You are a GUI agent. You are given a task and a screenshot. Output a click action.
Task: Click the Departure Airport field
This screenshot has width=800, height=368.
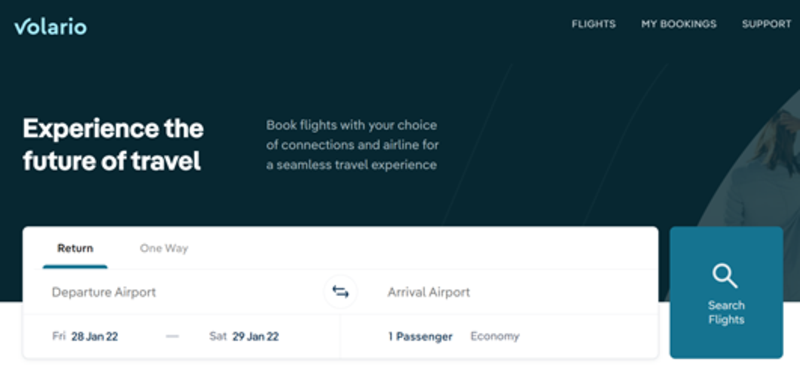(173, 292)
